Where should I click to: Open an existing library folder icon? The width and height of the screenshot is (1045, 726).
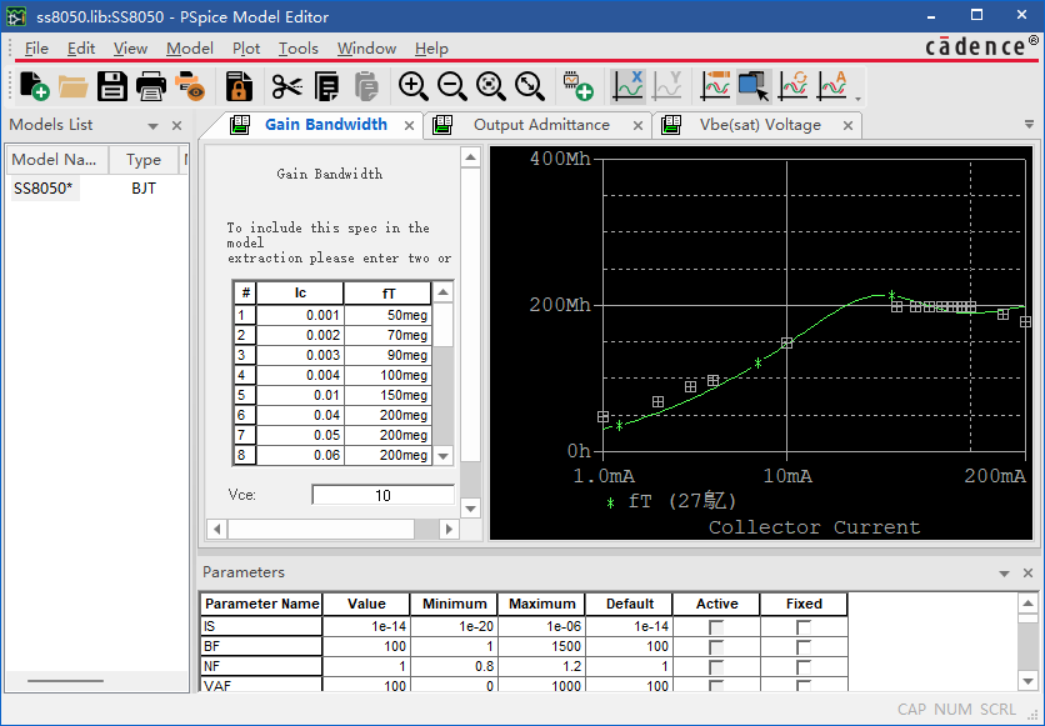[x=73, y=86]
